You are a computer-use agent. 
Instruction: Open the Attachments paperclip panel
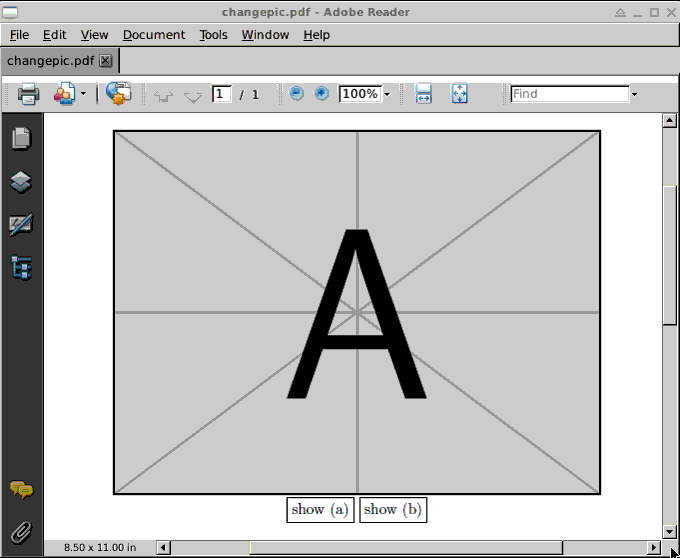21,532
